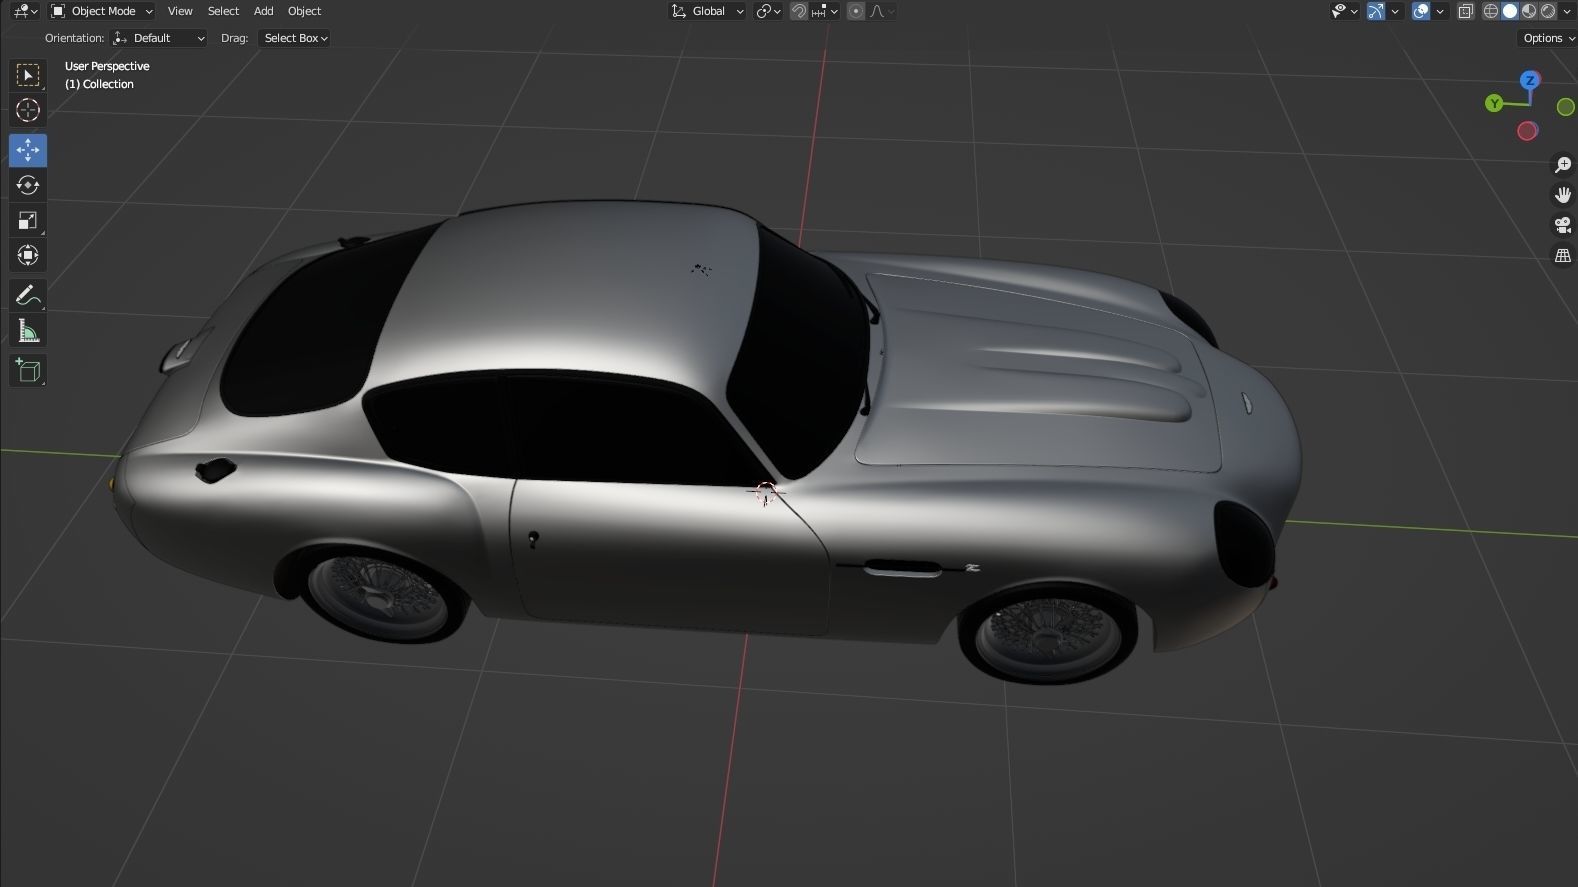Viewport: 1578px width, 887px height.
Task: Switch to Wireframe shading
Action: (x=1491, y=11)
